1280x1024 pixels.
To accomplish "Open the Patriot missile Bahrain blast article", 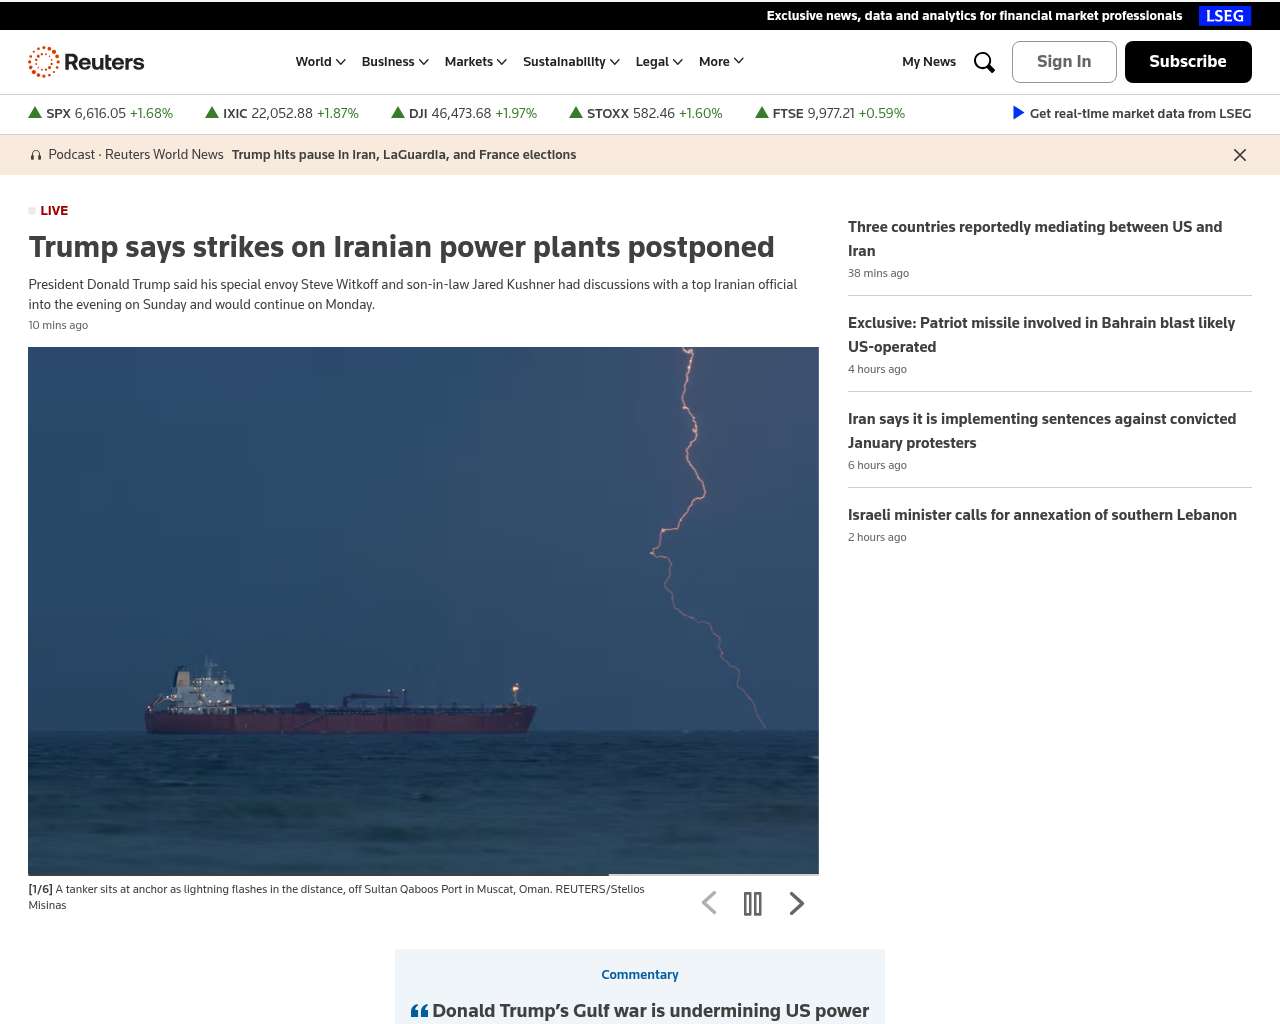I will 1041,335.
